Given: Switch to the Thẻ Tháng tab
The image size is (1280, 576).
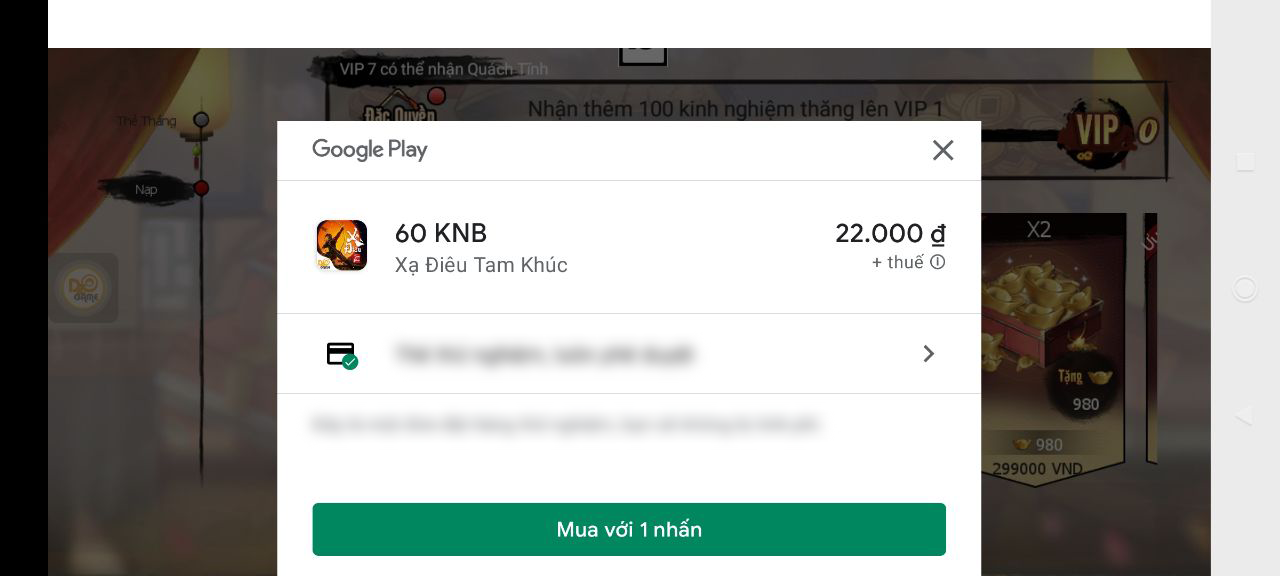Looking at the screenshot, I should pos(146,121).
